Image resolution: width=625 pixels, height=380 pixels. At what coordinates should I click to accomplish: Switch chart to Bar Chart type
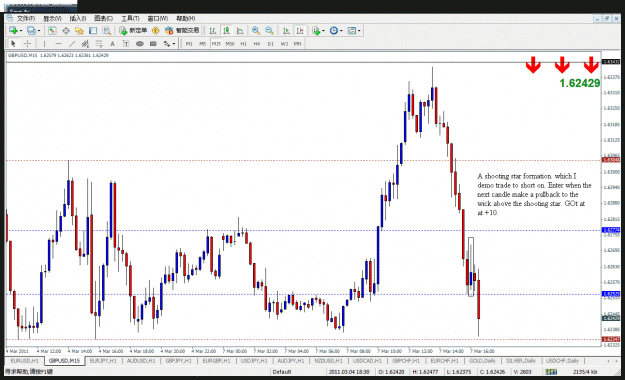point(213,30)
